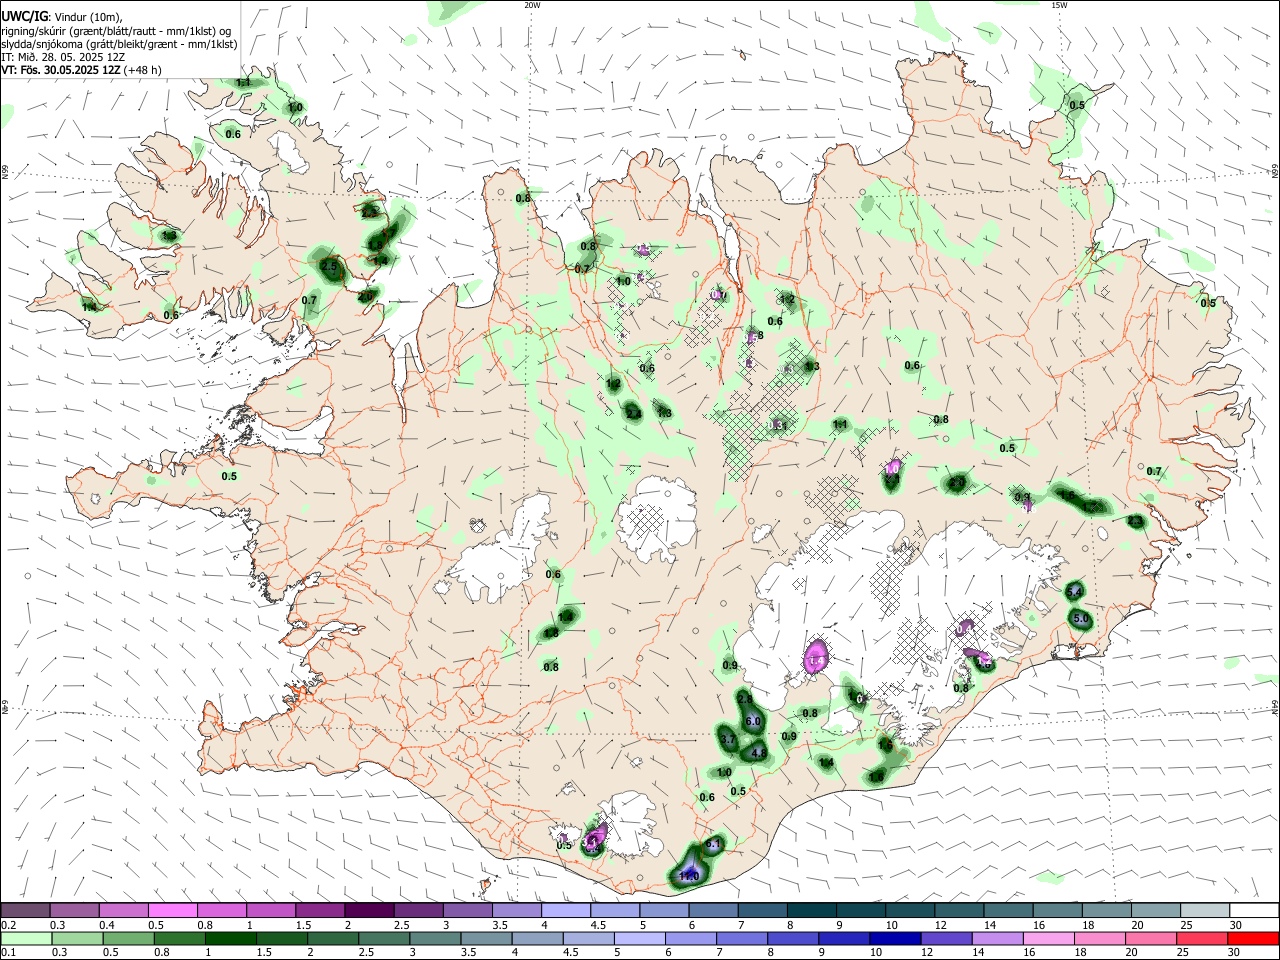Click the 4.8 precipitation value on the map

758,753
